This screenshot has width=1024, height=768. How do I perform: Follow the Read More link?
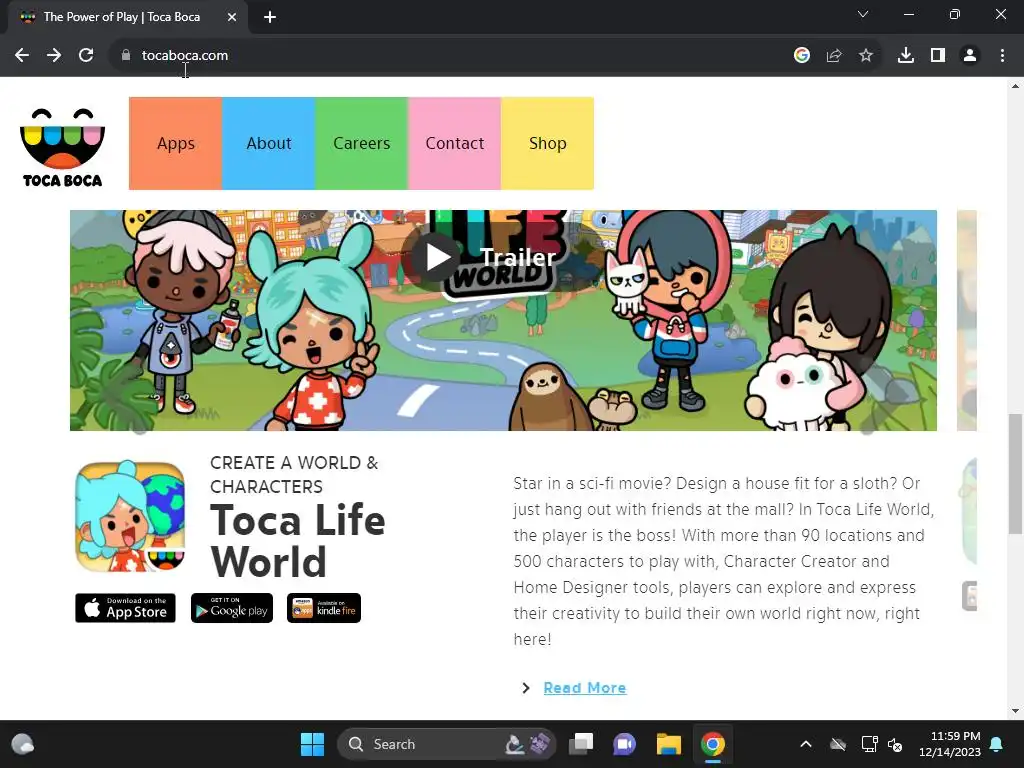(x=584, y=688)
